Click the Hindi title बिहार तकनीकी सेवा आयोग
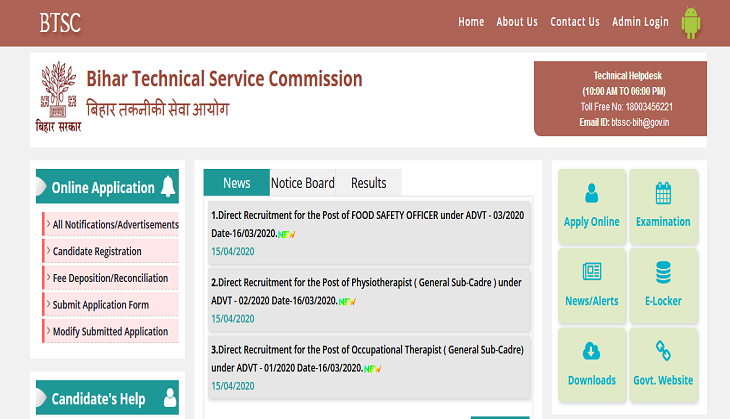Image resolution: width=730 pixels, height=419 pixels. [158, 108]
